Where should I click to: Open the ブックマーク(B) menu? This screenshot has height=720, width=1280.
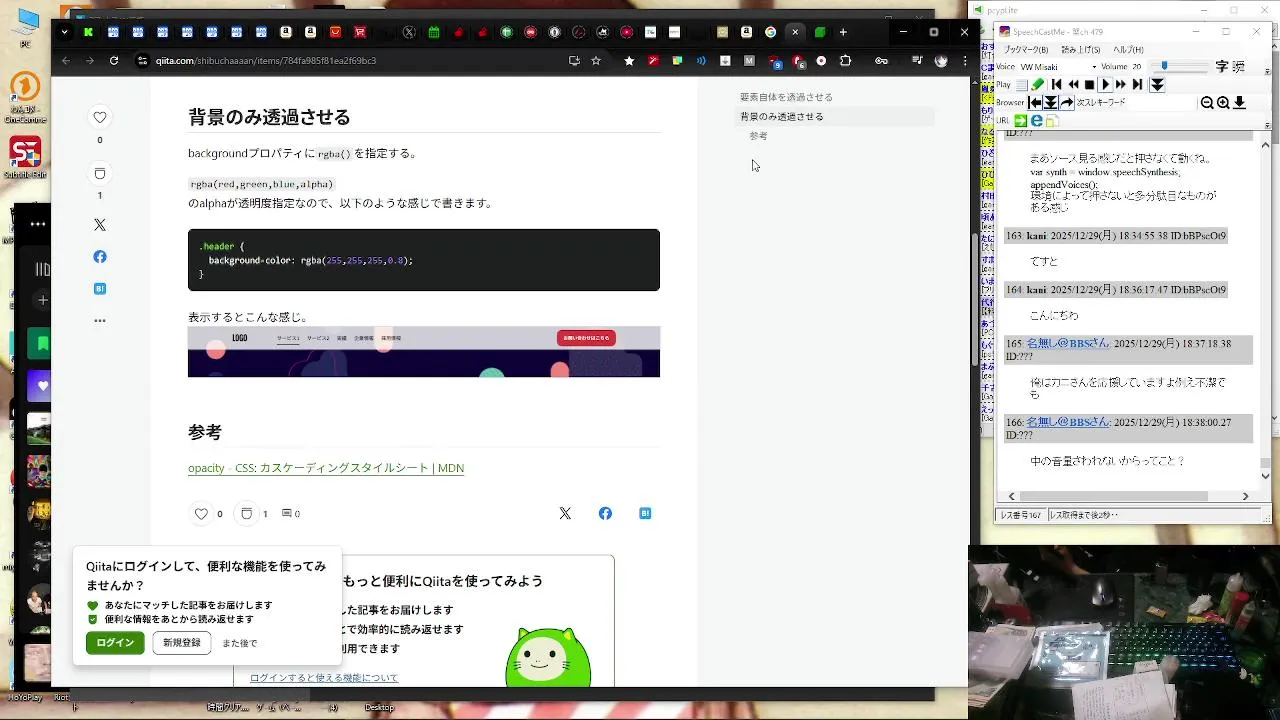[x=1026, y=50]
